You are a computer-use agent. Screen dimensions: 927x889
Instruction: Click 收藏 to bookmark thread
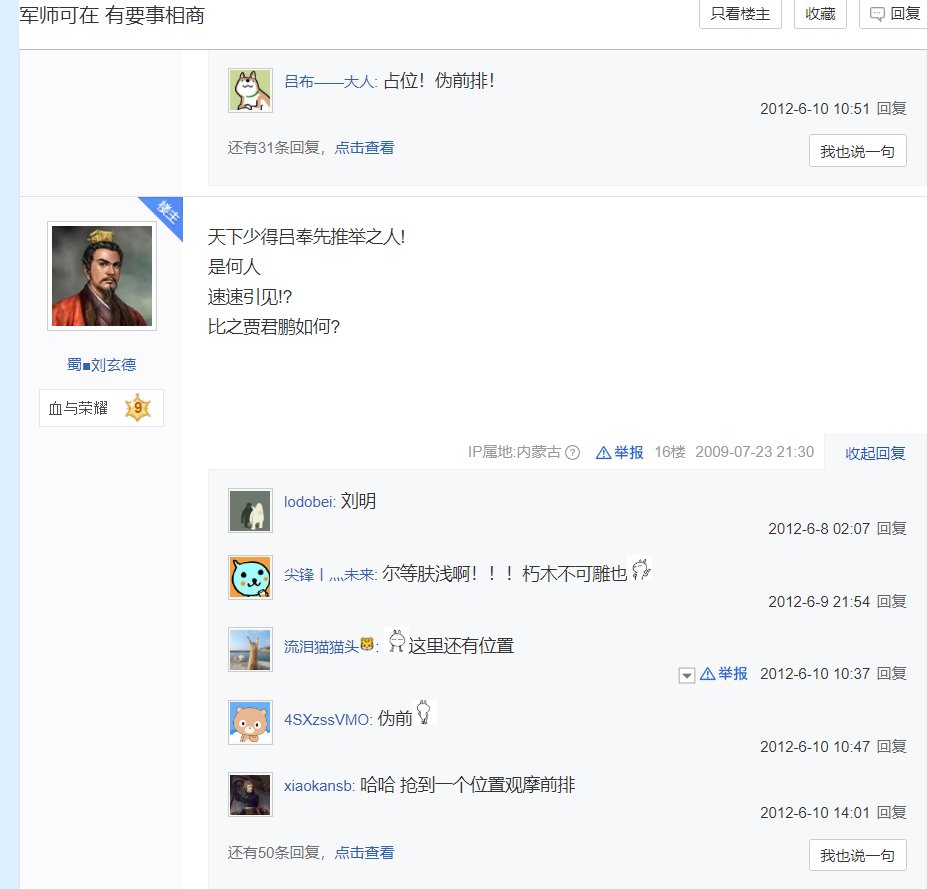820,14
